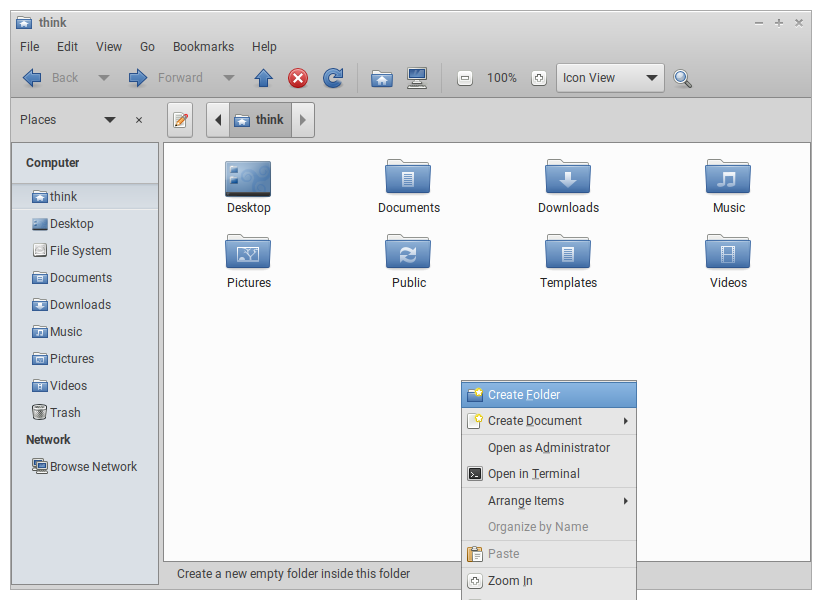Open Browse Network in the sidebar
Screen dimensions: 822x600
pyautogui.click(x=85, y=466)
